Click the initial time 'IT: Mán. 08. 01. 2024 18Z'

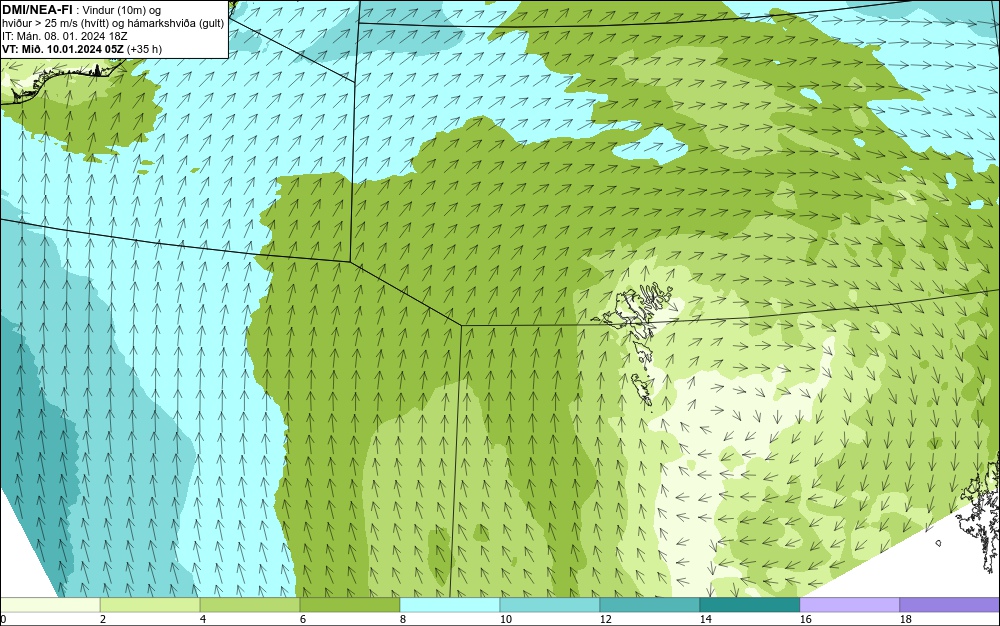pyautogui.click(x=64, y=36)
